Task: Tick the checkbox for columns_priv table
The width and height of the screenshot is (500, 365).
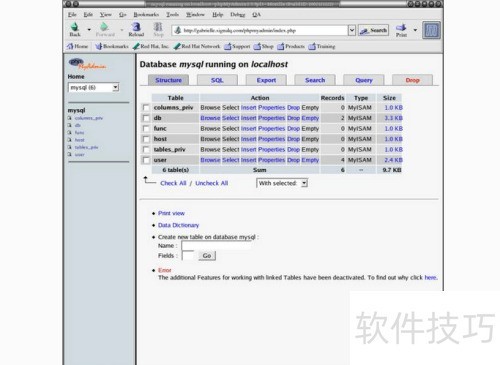Action: [x=146, y=108]
